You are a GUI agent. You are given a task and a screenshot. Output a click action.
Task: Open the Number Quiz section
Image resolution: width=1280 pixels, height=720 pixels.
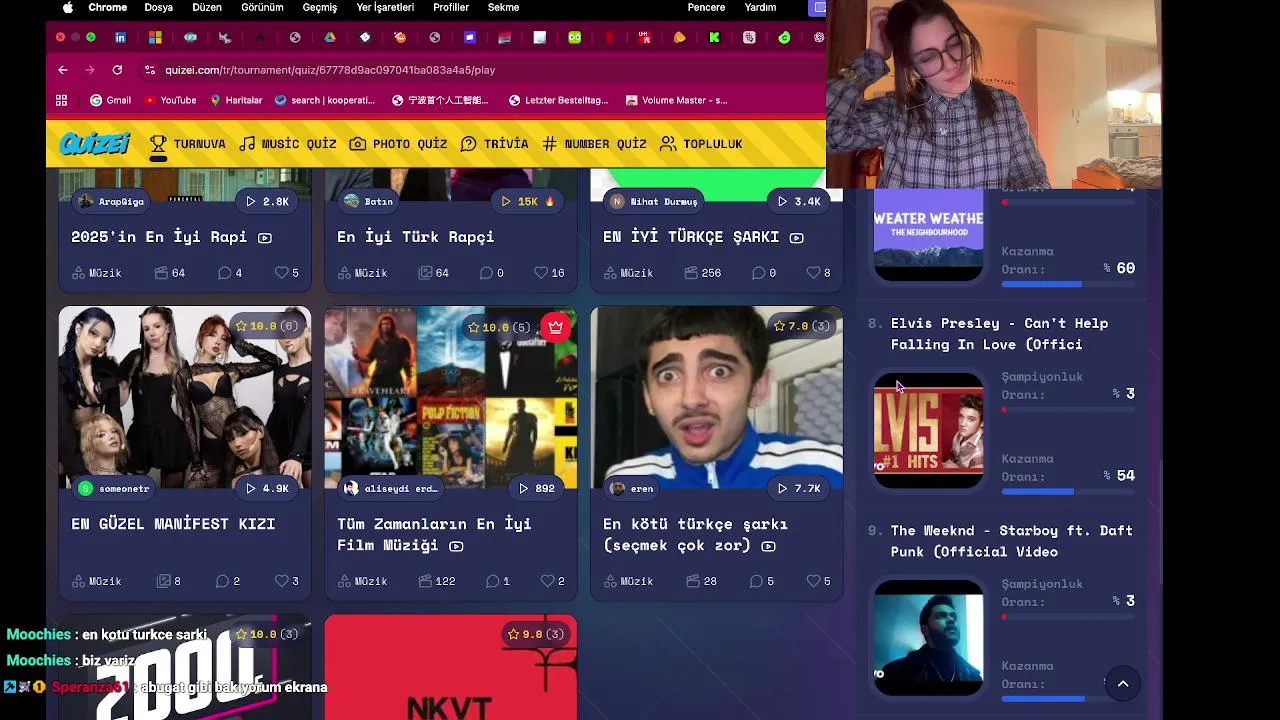tap(594, 144)
